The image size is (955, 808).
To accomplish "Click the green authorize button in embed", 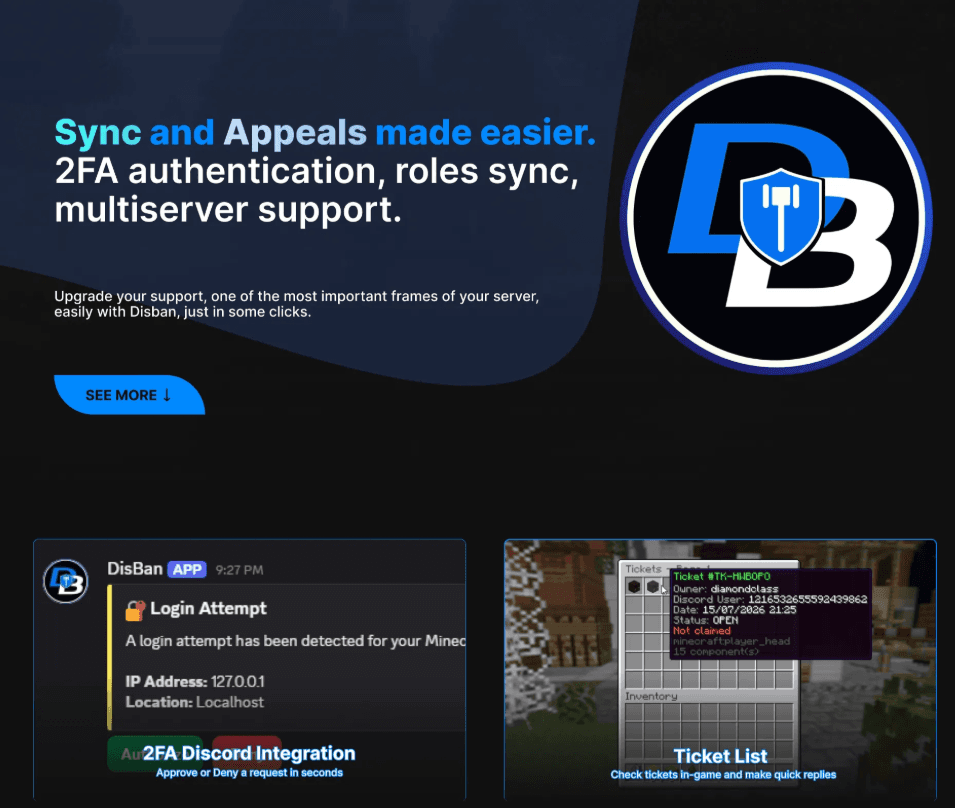I will coord(155,754).
